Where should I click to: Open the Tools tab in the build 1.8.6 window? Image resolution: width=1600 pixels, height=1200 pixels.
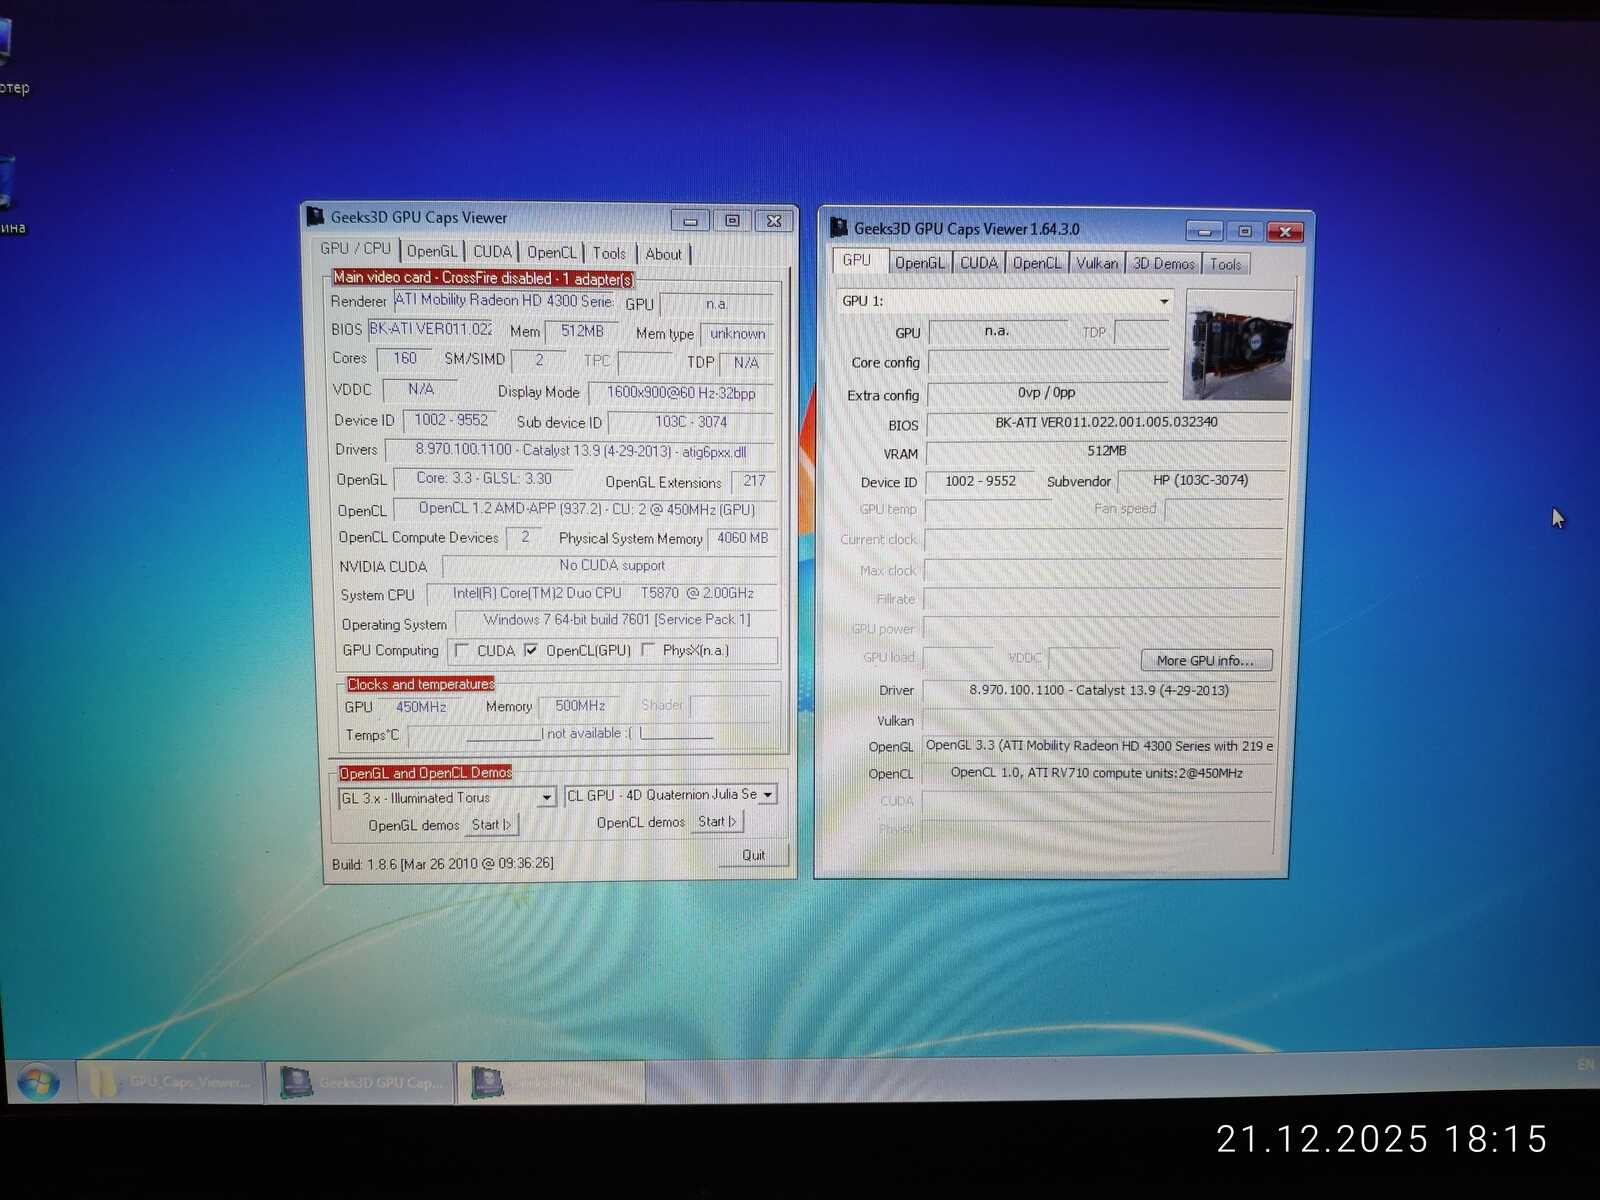609,254
